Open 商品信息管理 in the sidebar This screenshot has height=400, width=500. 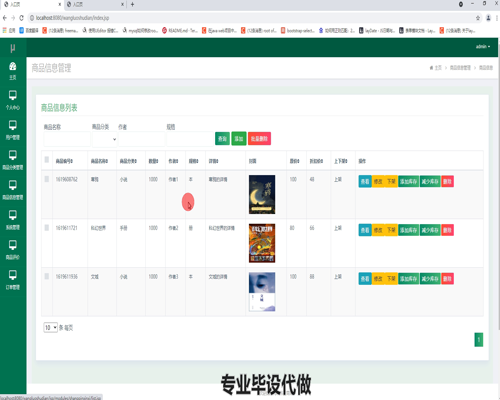13,190
